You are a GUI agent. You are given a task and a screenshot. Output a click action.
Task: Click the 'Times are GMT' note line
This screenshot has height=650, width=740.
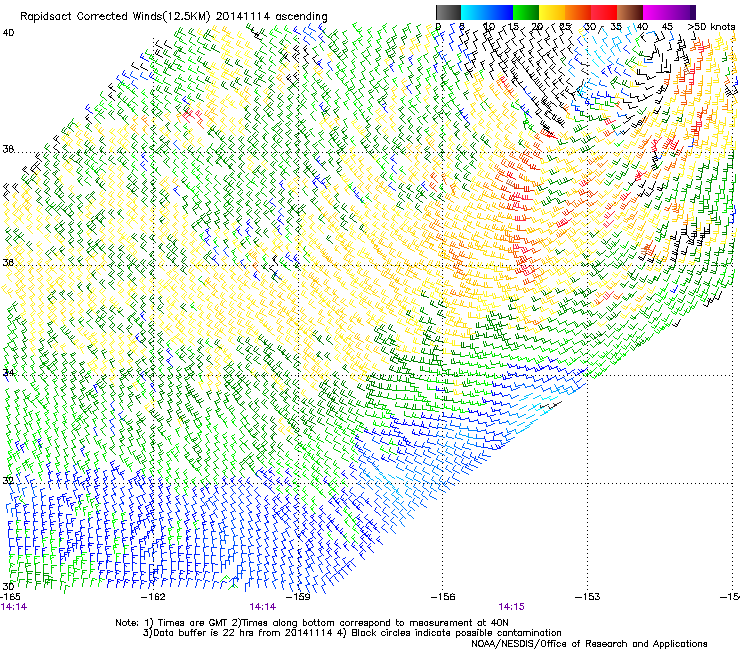(x=312, y=623)
